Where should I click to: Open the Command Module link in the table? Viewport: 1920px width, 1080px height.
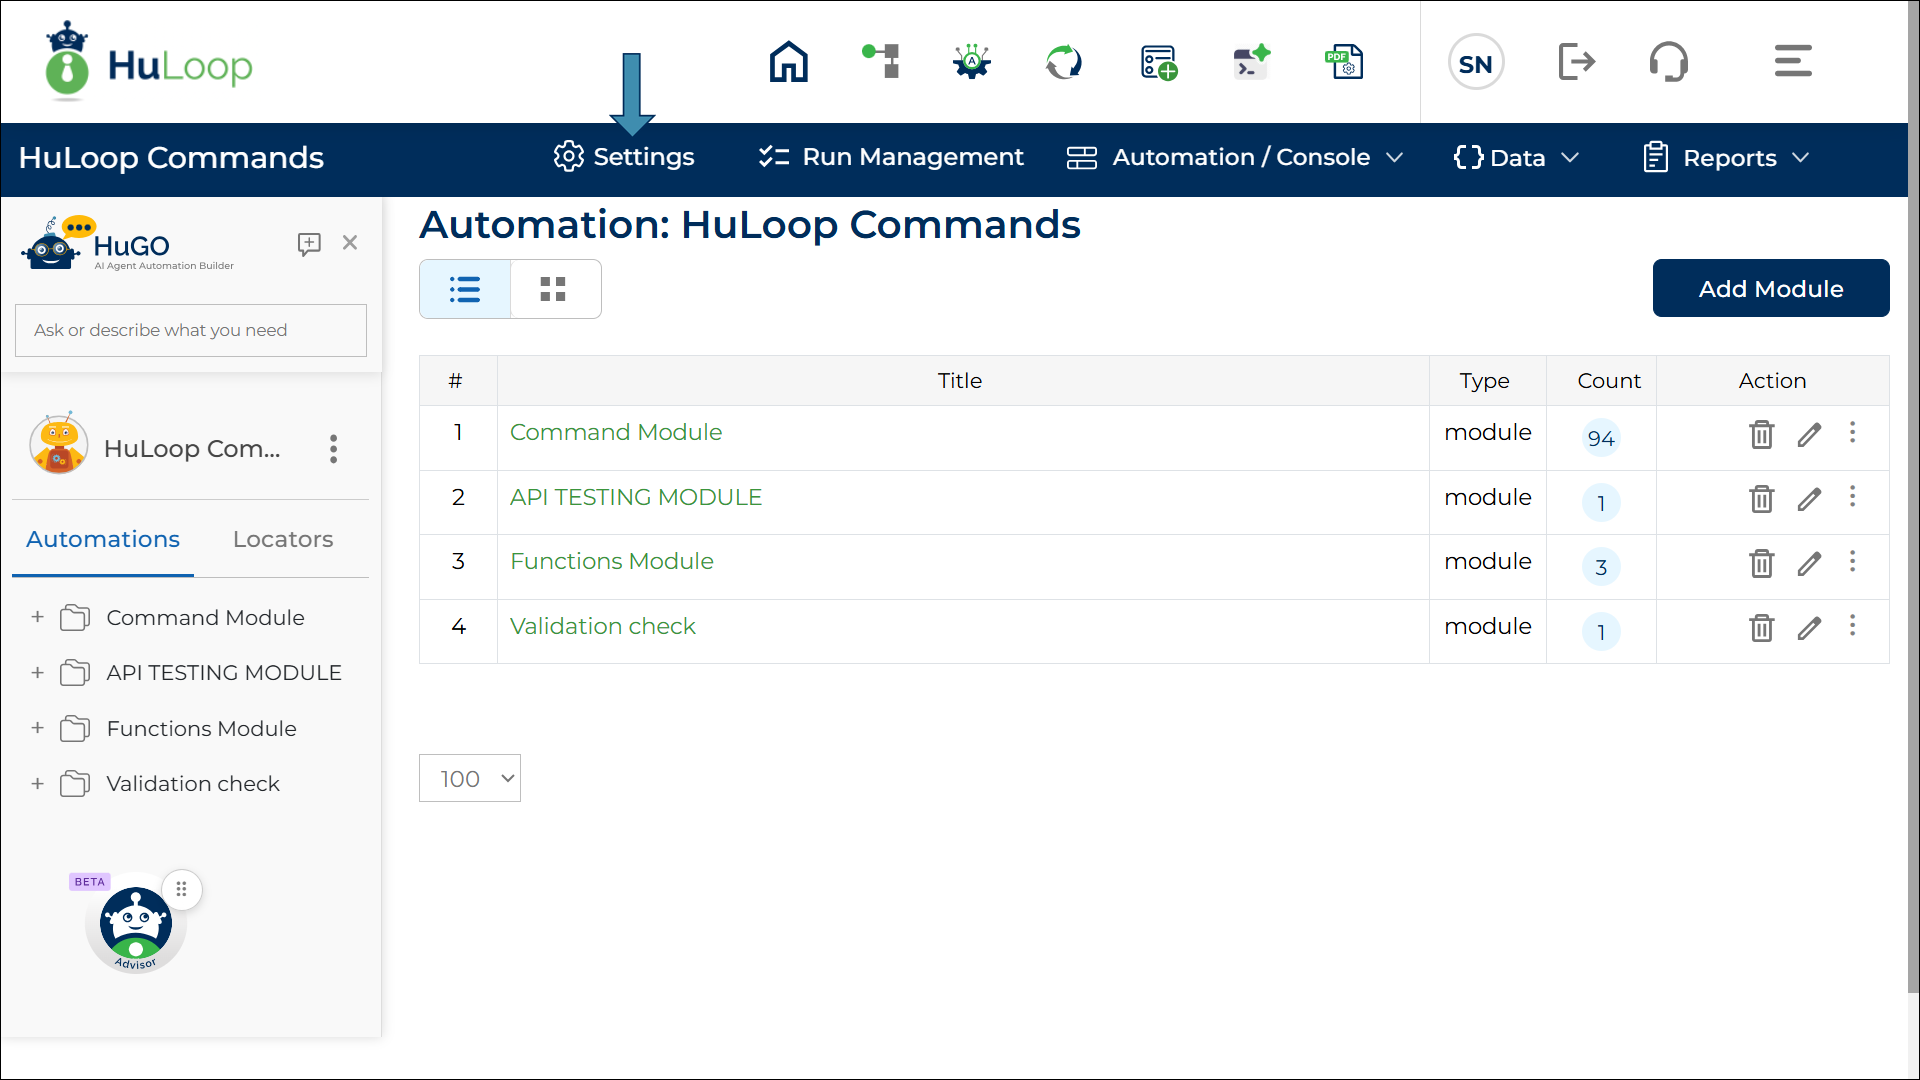pyautogui.click(x=616, y=432)
